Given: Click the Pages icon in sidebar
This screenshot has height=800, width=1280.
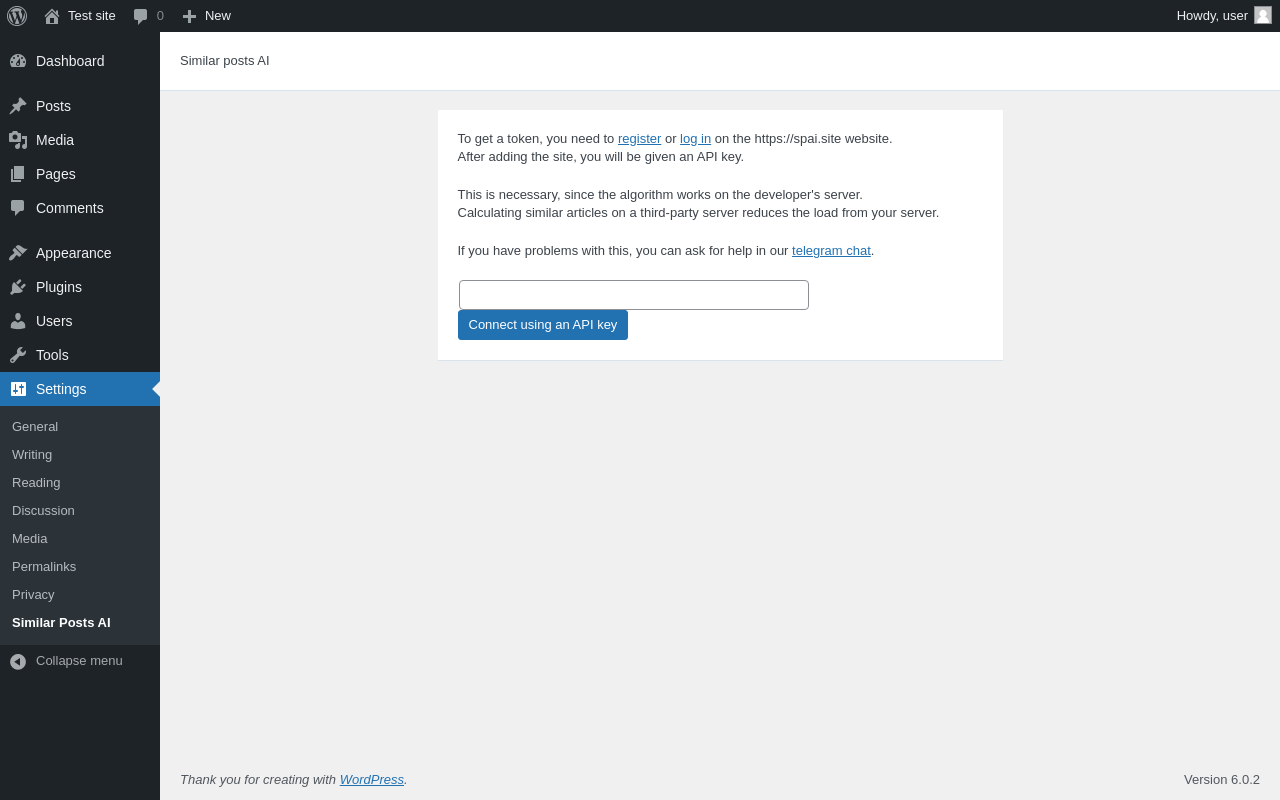Looking at the screenshot, I should point(18,174).
